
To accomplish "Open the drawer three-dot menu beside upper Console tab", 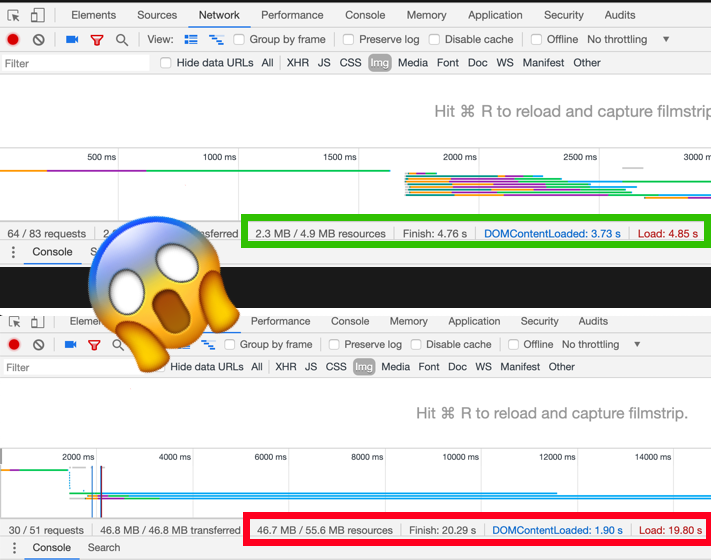I will coord(14,252).
